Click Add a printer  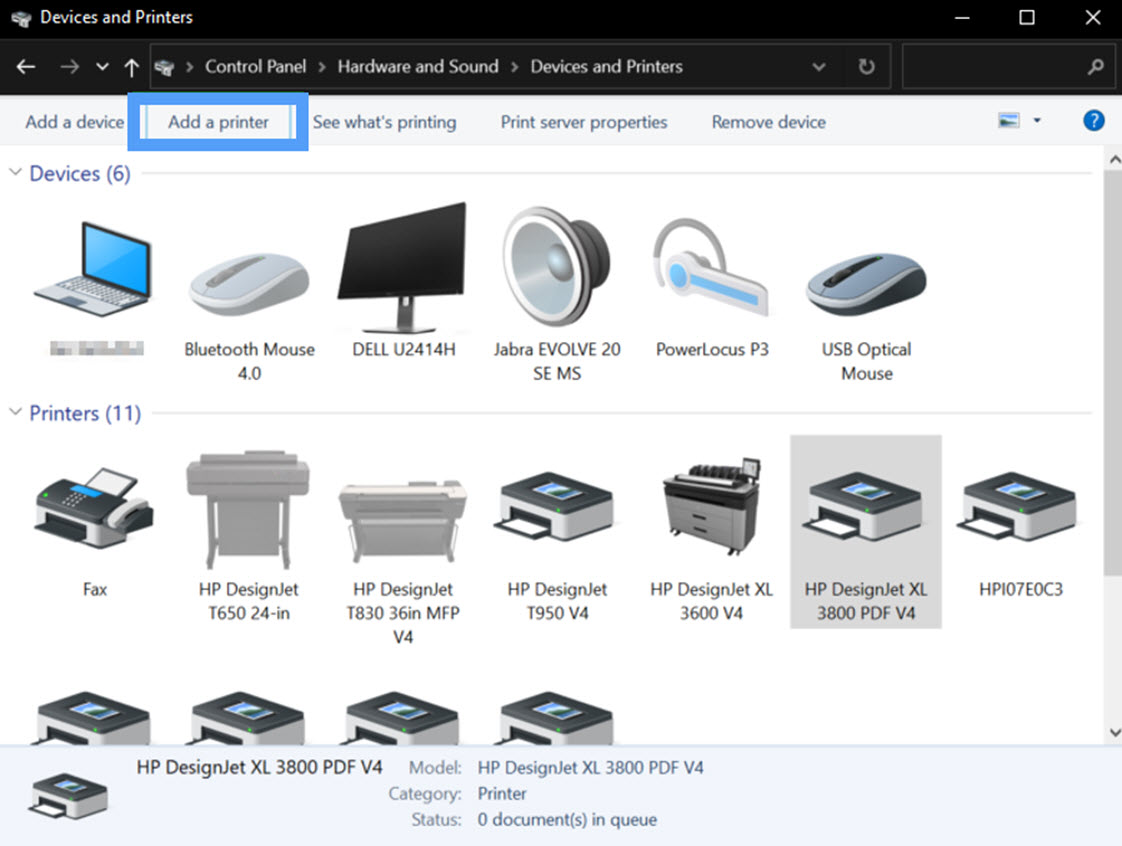tap(218, 122)
